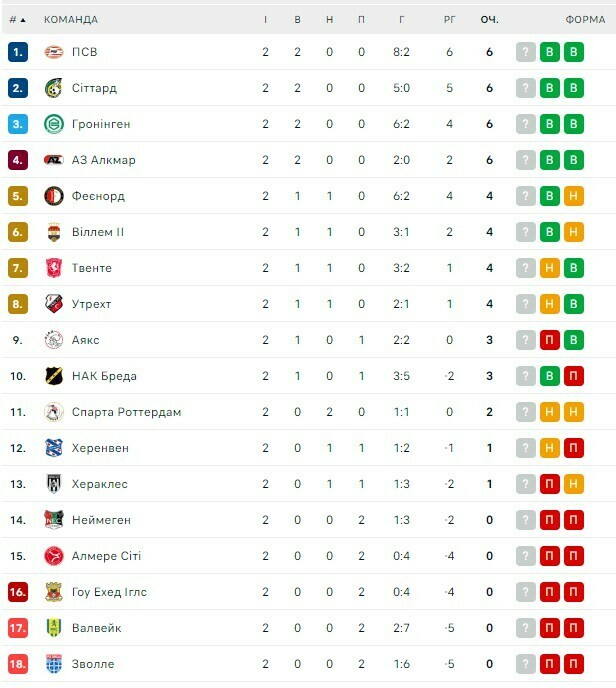616x688 pixels.
Task: Click the ФОРМА column header
Action: pos(585,19)
